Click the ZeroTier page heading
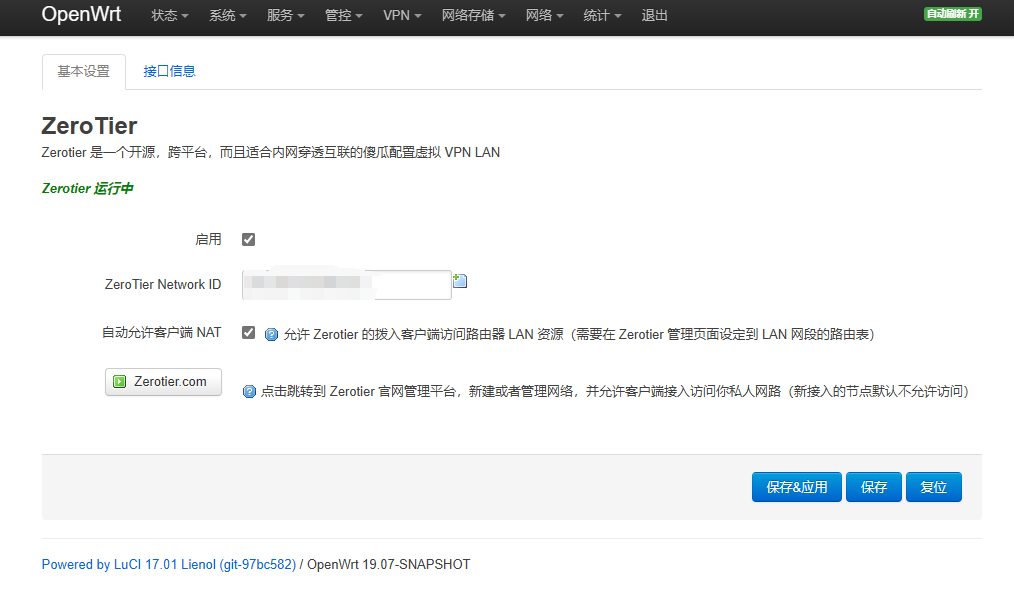 point(89,126)
